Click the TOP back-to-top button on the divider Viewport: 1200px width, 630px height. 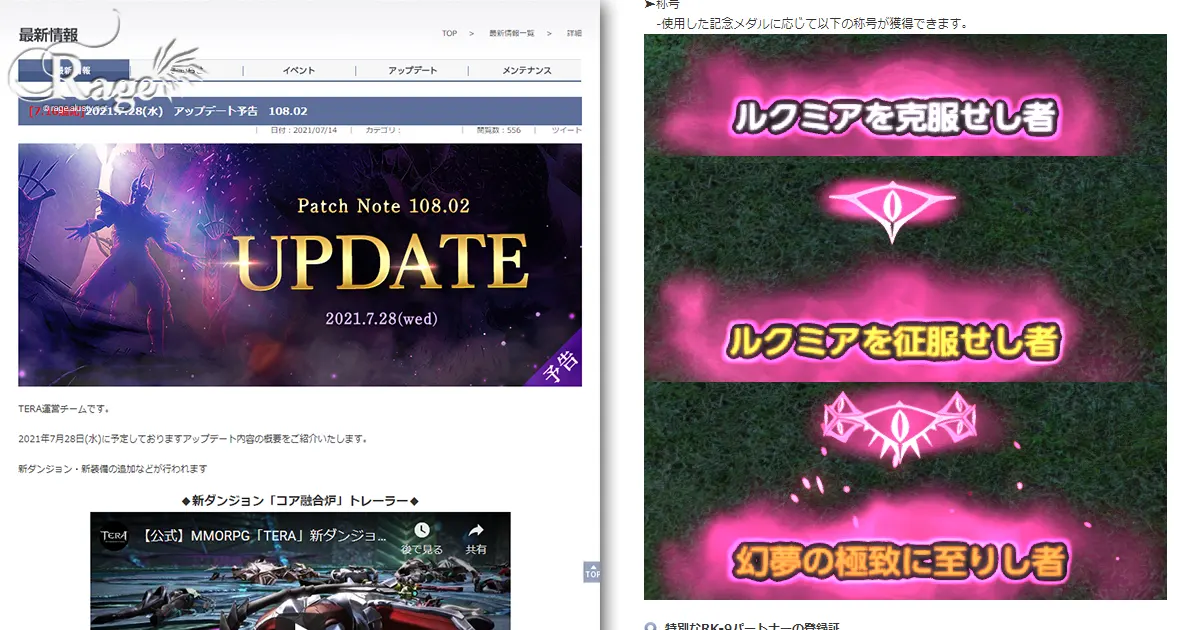pyautogui.click(x=592, y=573)
